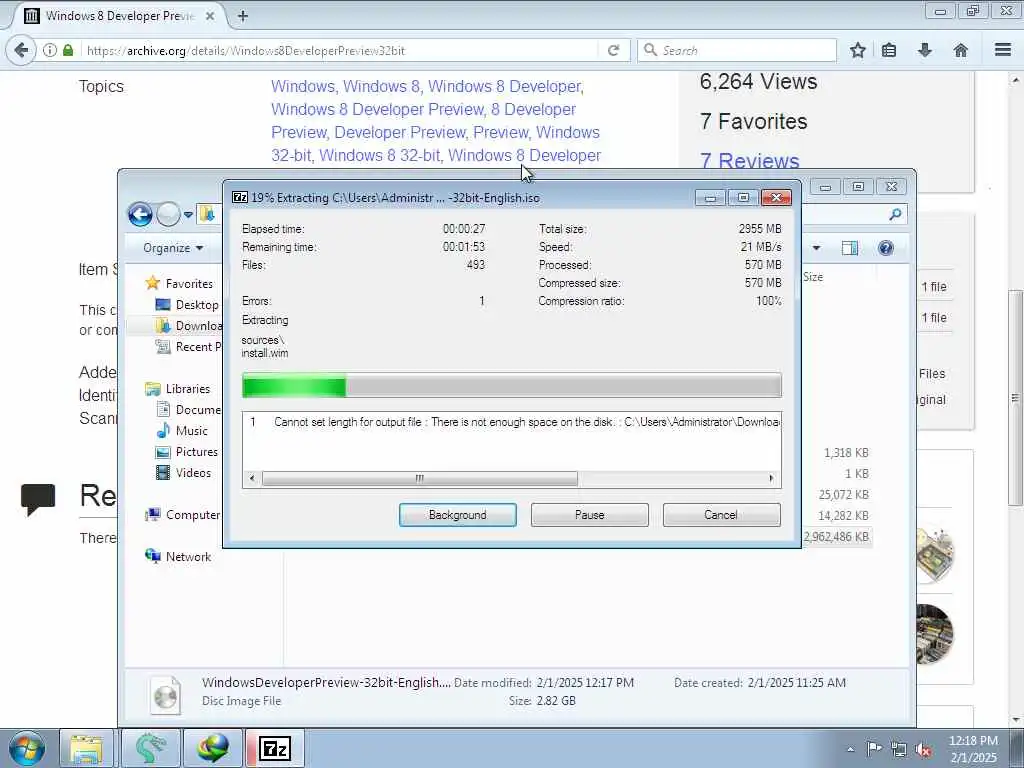This screenshot has width=1024, height=768.
Task: Show hidden system tray icons
Action: [850, 749]
